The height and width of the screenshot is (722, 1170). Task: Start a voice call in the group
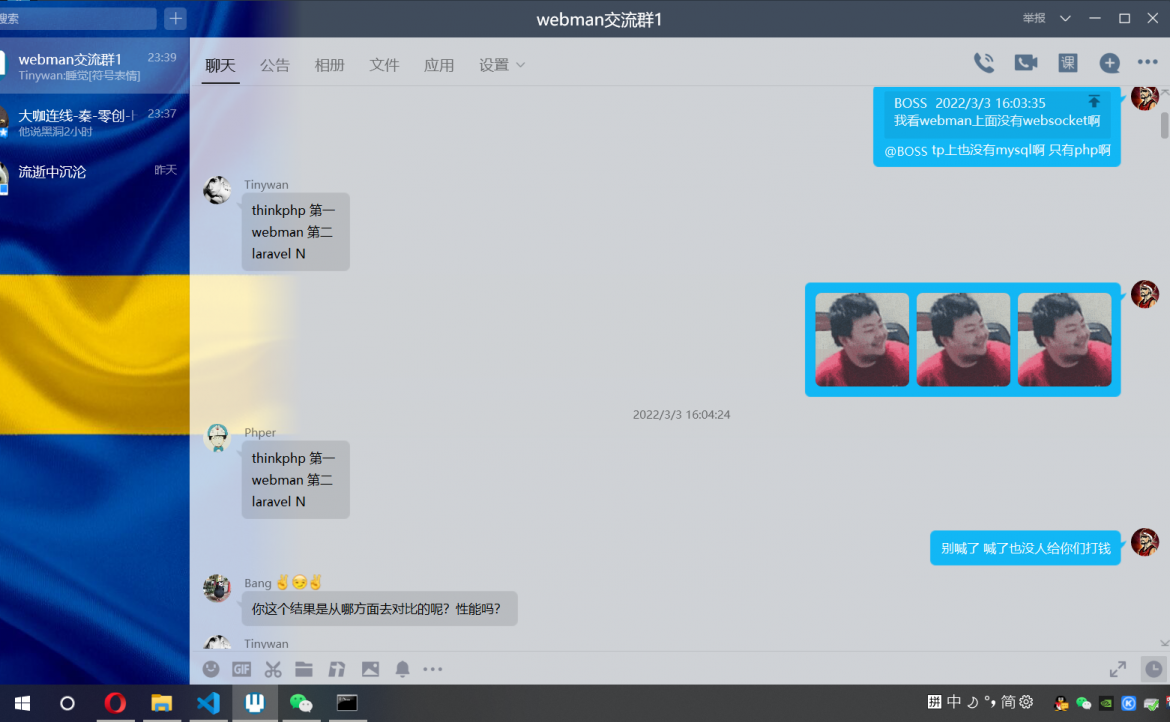point(983,63)
